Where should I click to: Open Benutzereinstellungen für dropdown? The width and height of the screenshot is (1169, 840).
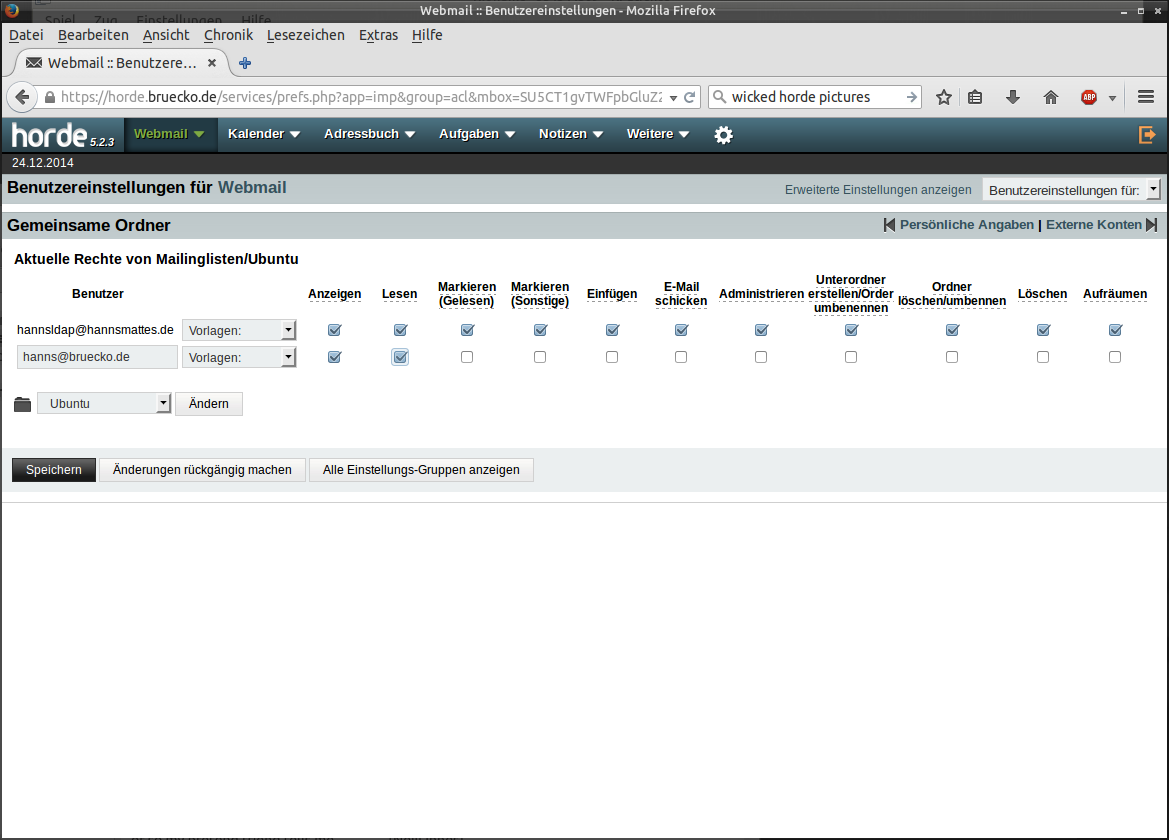(x=1071, y=189)
